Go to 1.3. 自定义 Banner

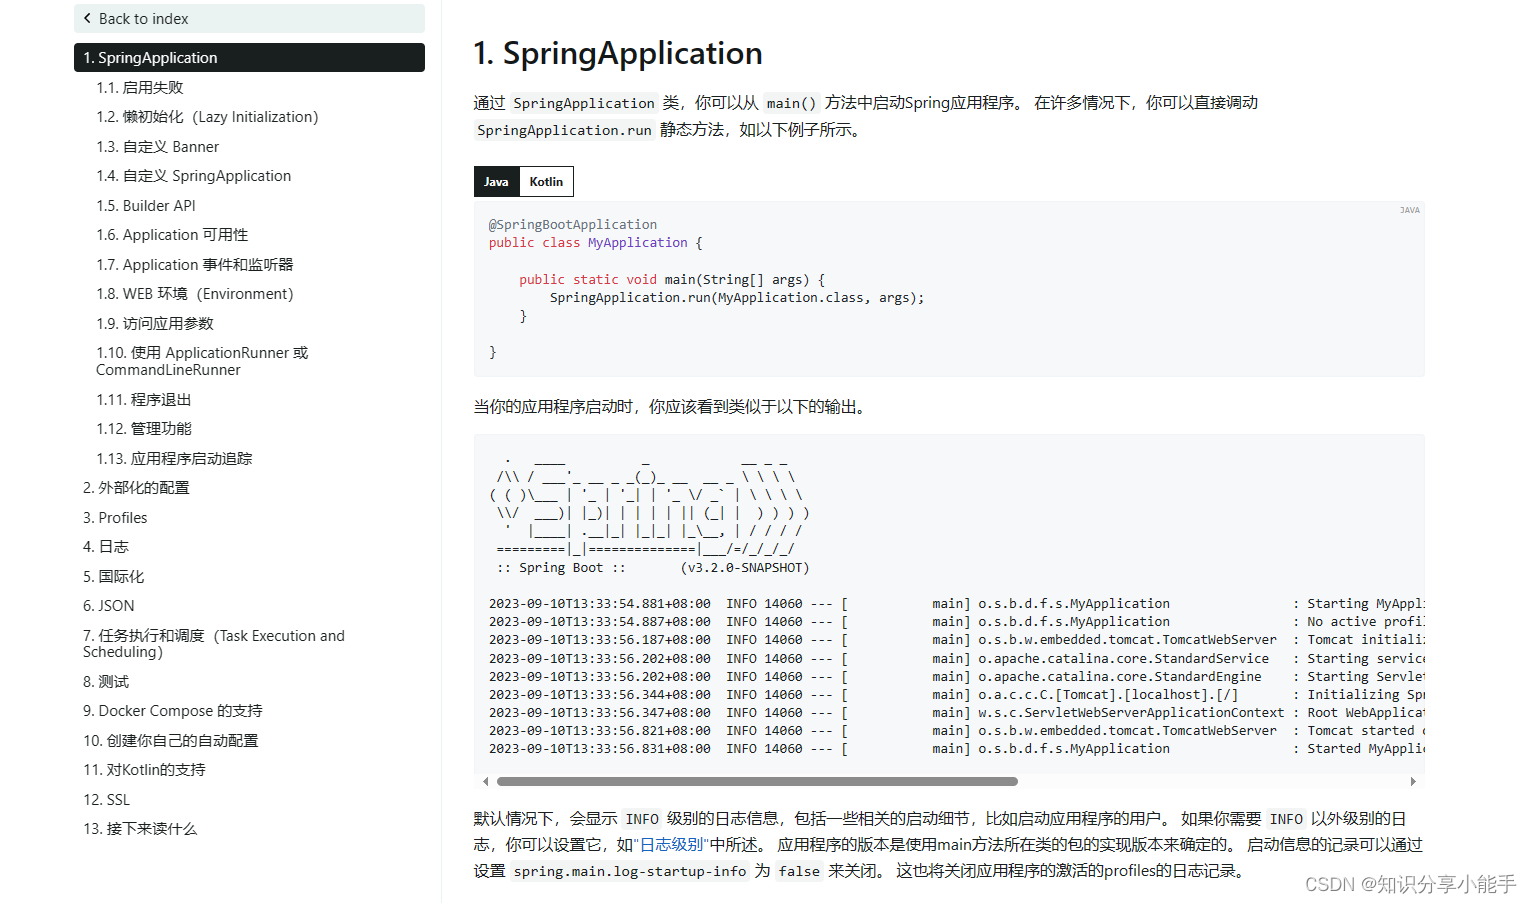coord(157,147)
